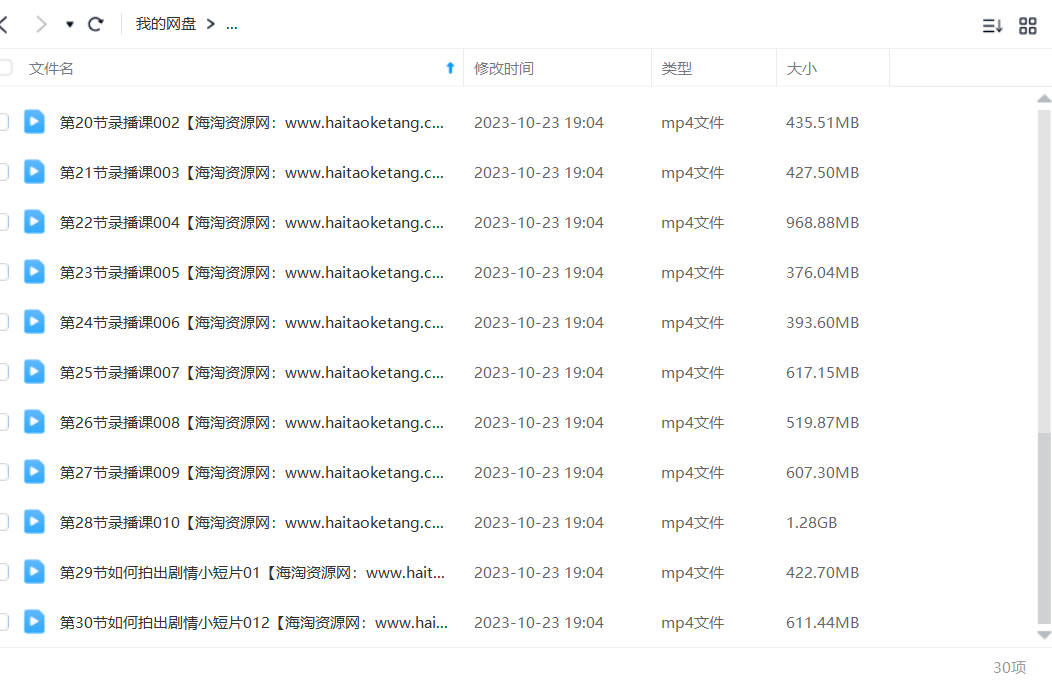This screenshot has width=1052, height=681.
Task: Click video icon of 第24节录播课006
Action: point(34,322)
